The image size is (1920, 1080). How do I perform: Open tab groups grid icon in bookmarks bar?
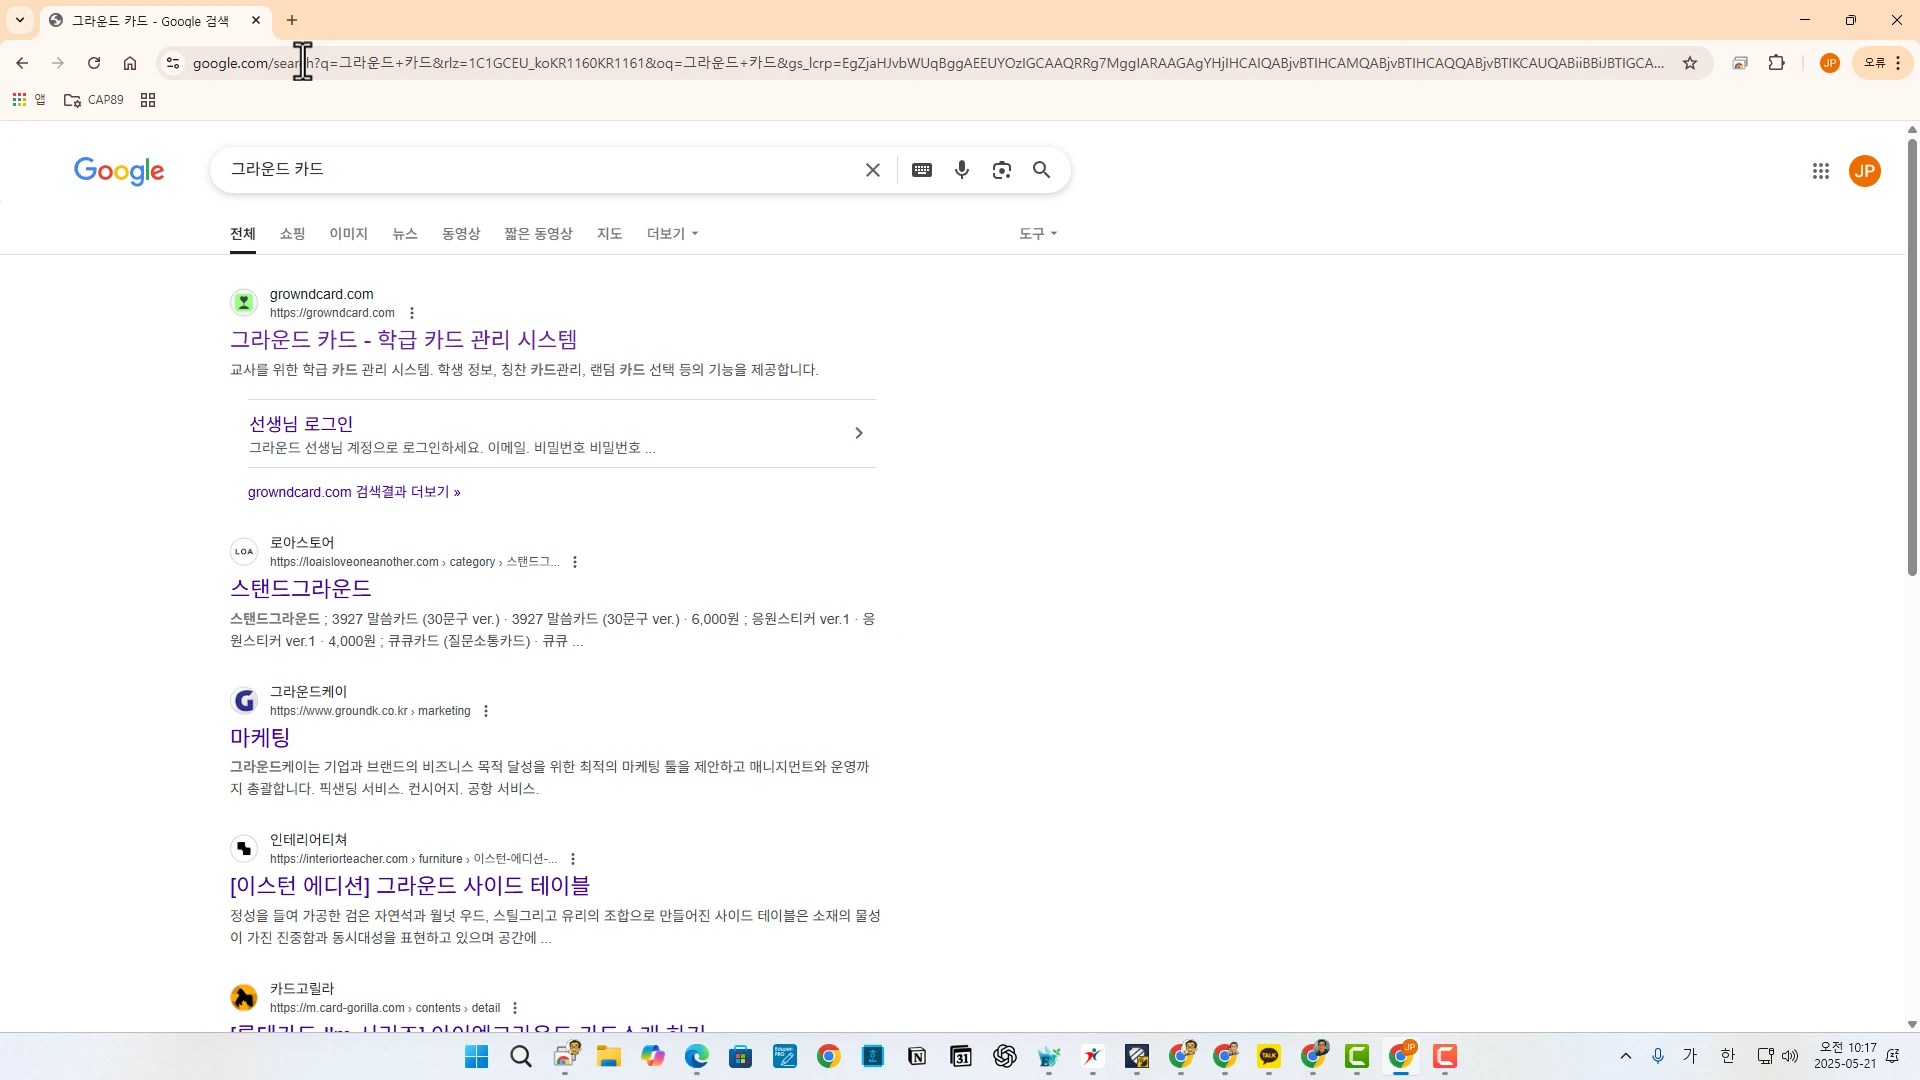[148, 100]
